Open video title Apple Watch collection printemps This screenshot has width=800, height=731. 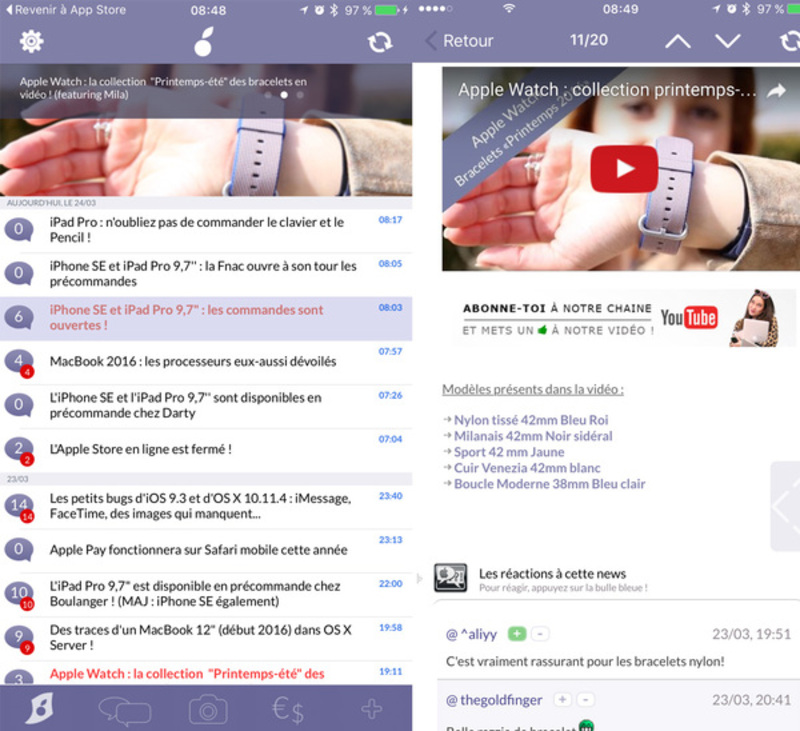pos(607,90)
